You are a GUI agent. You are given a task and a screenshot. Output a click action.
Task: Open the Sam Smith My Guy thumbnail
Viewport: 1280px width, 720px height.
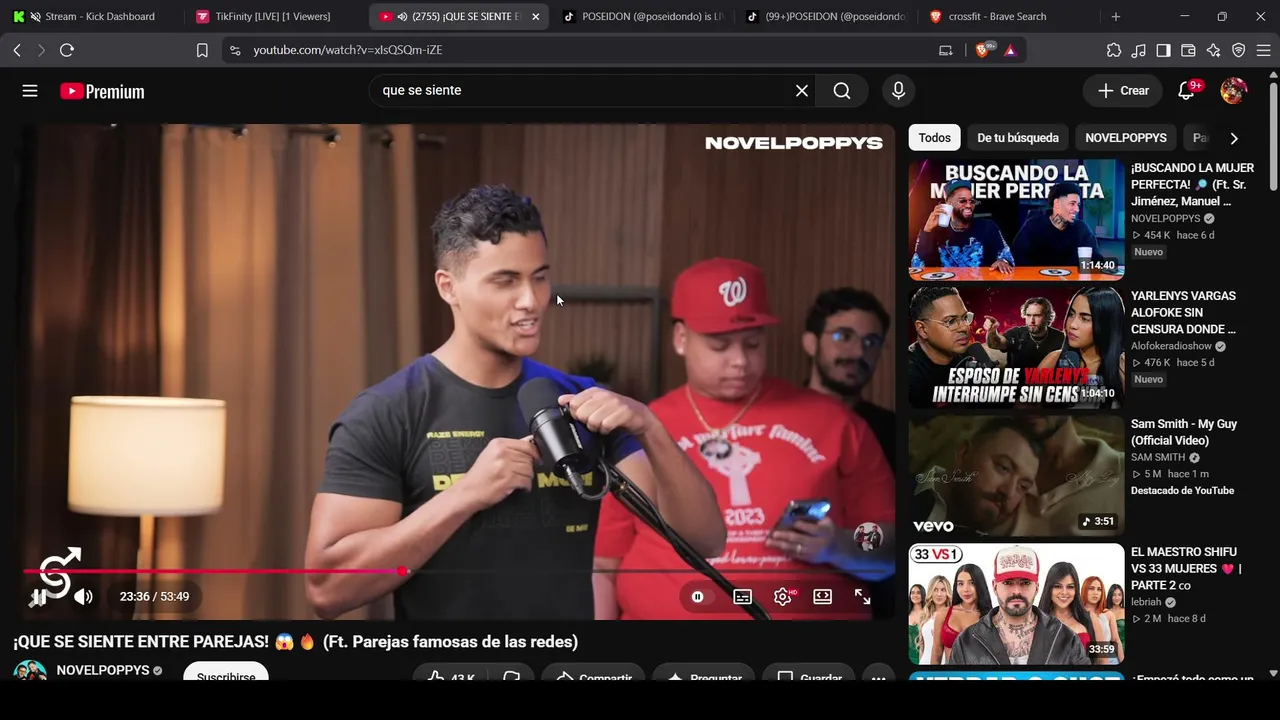1016,476
